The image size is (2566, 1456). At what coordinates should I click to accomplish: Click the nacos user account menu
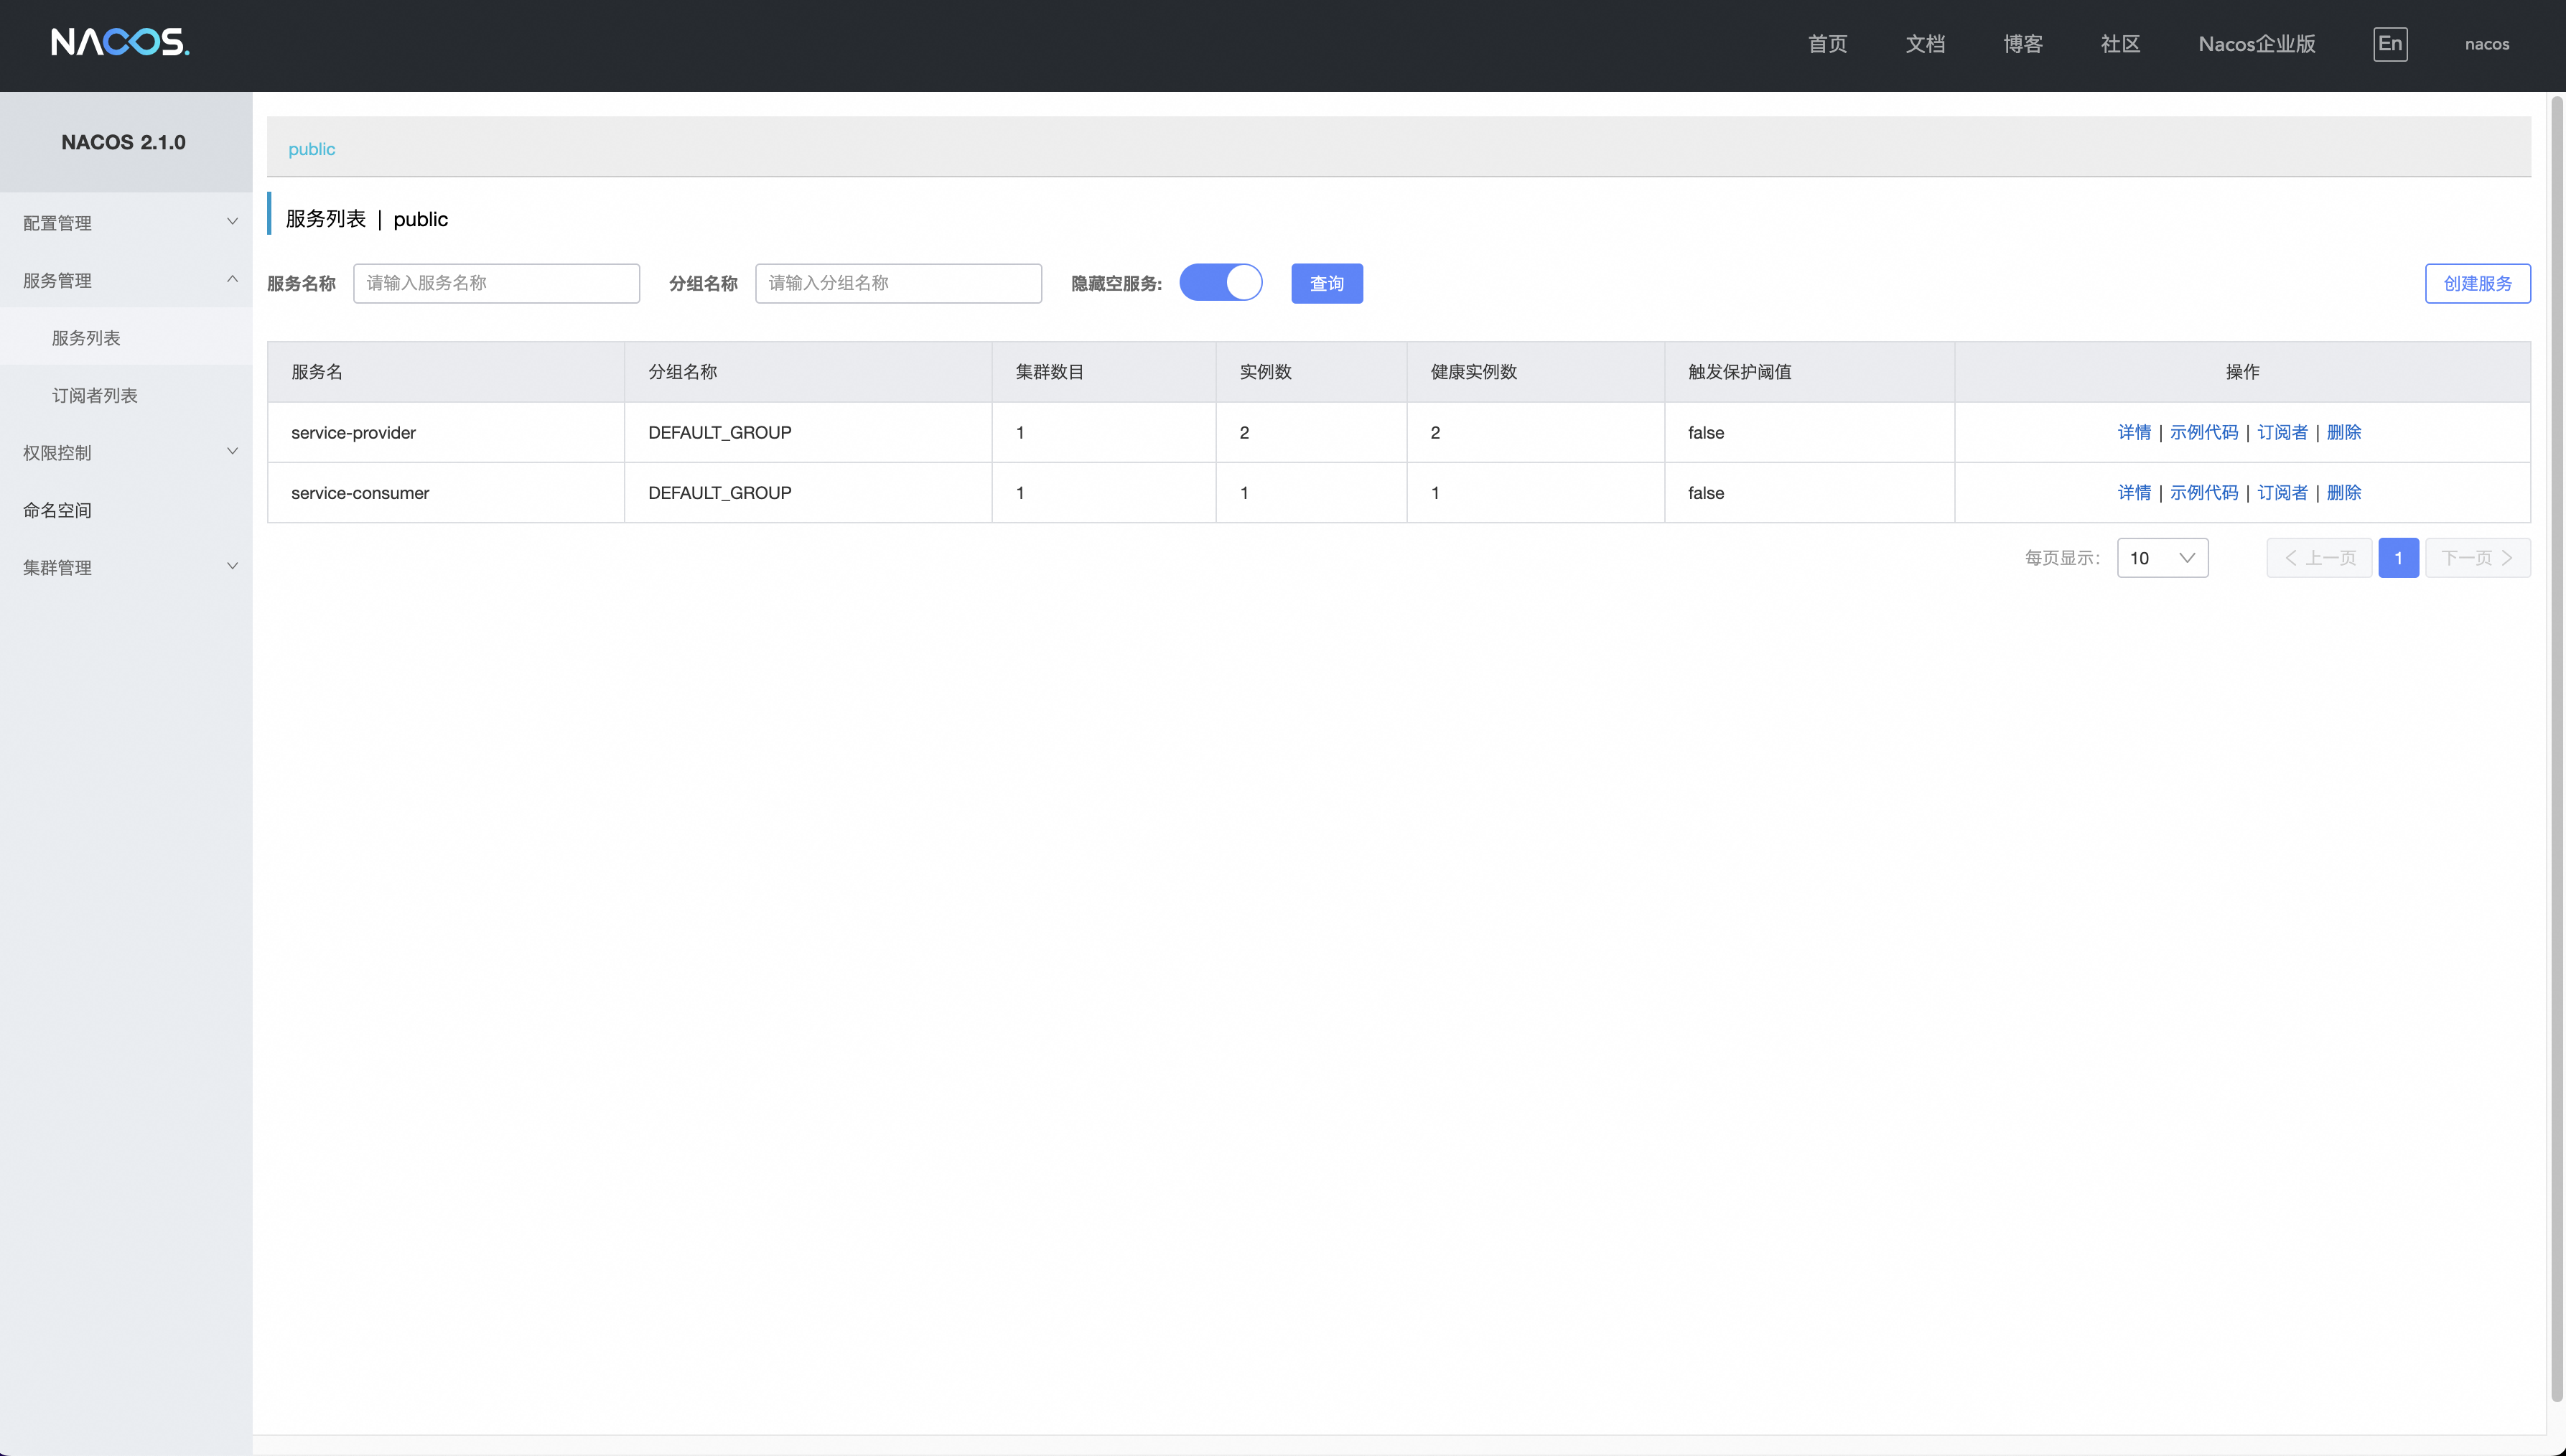click(2486, 44)
